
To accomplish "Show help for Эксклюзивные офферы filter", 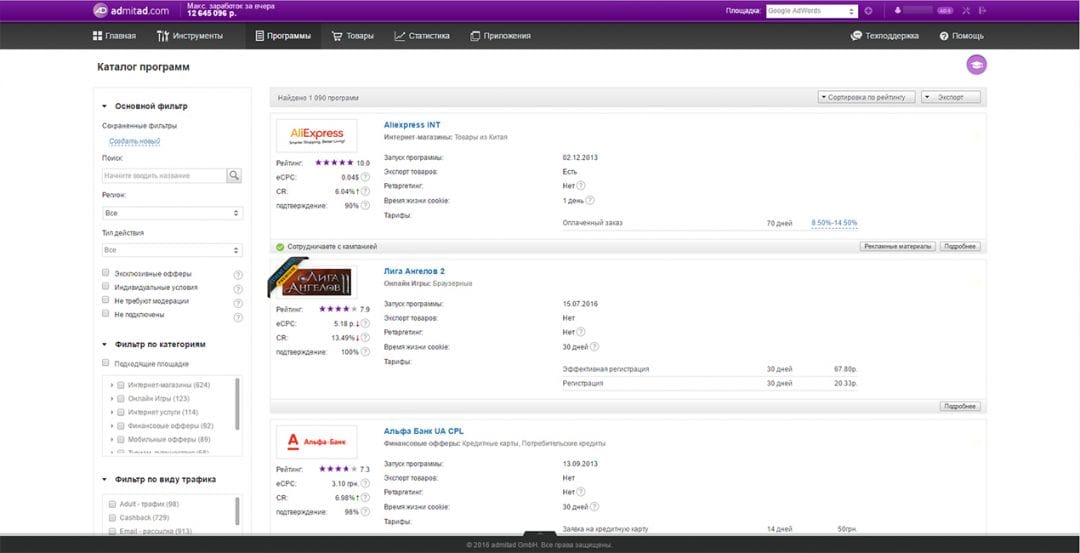I will pyautogui.click(x=238, y=275).
